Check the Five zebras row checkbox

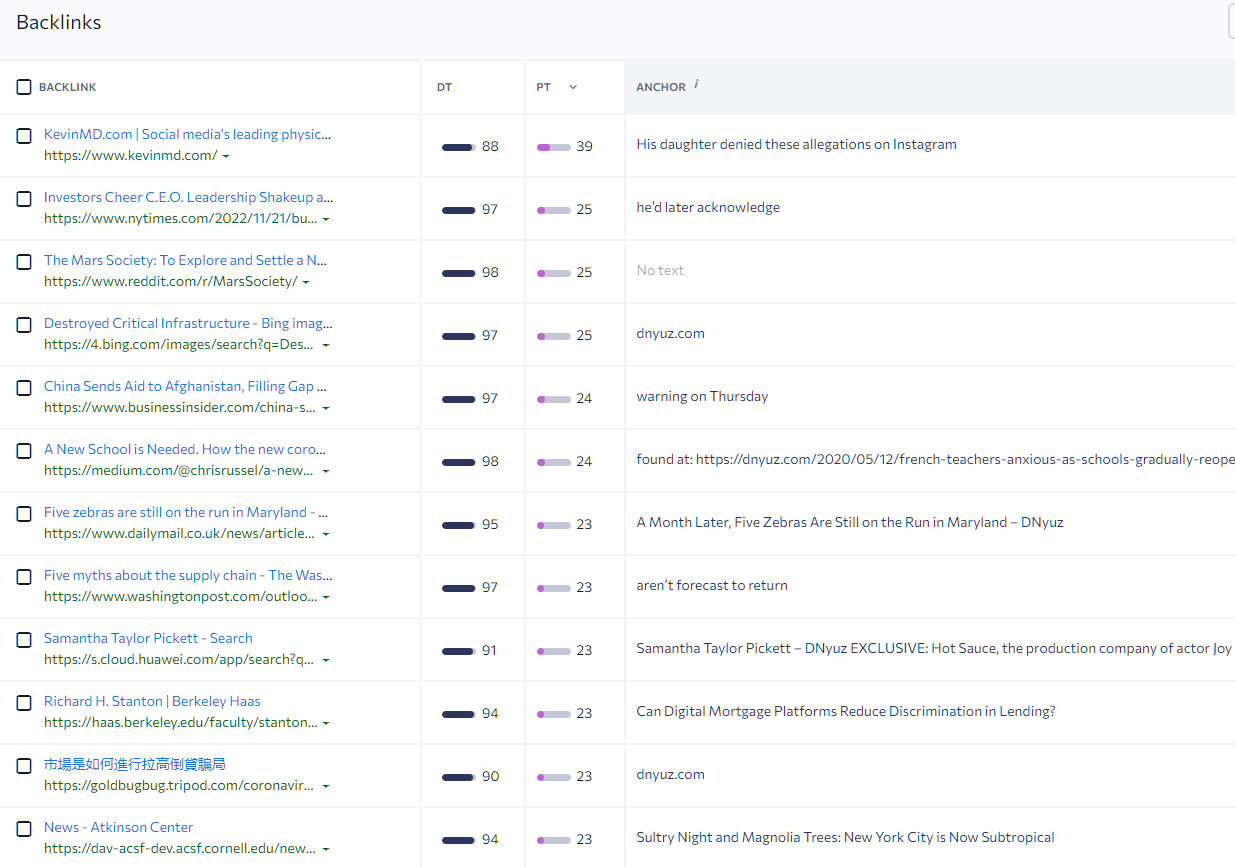[24, 514]
